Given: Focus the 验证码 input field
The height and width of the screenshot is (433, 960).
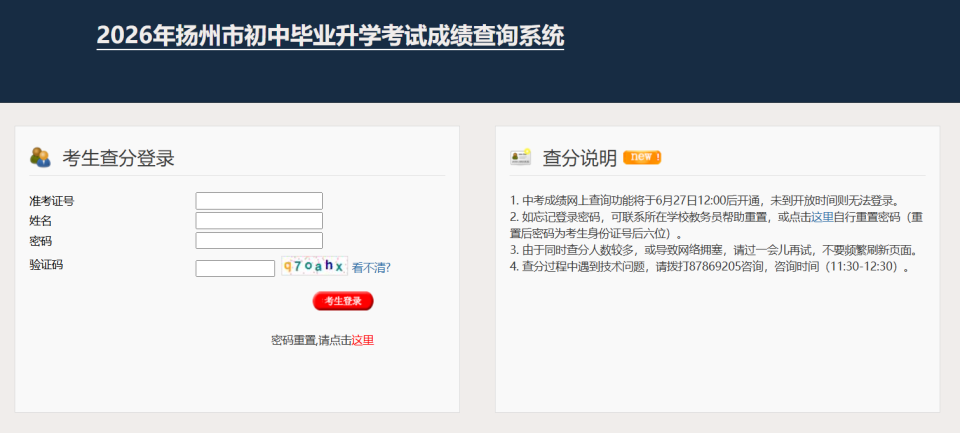Looking at the screenshot, I should click(x=235, y=268).
